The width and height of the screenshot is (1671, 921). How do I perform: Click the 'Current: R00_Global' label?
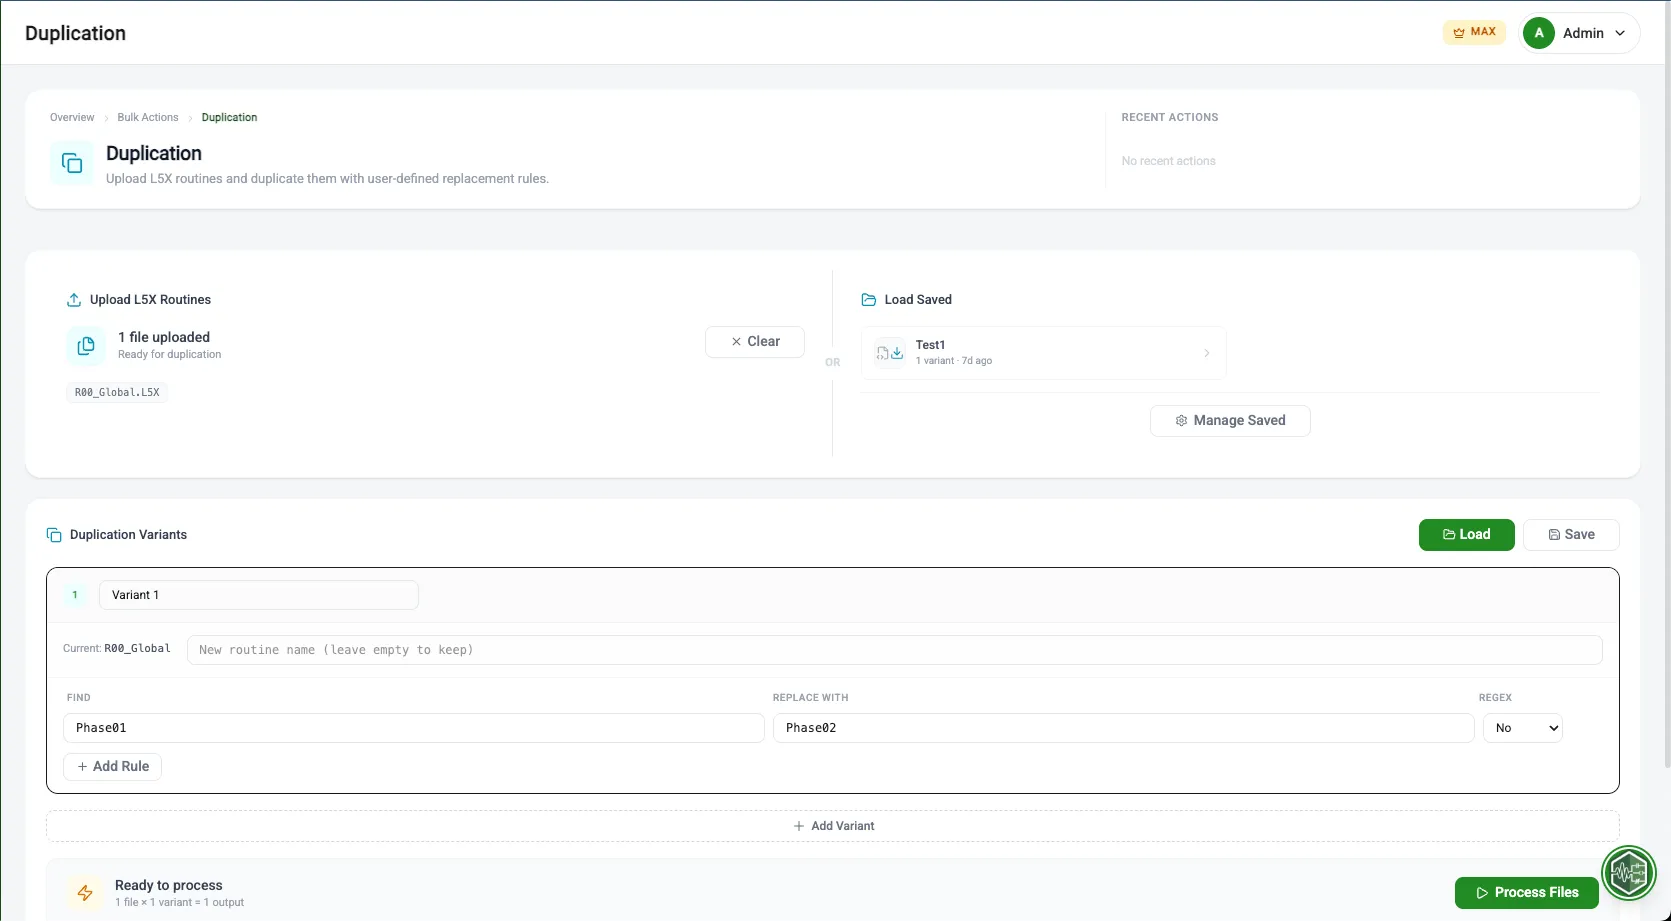117,649
